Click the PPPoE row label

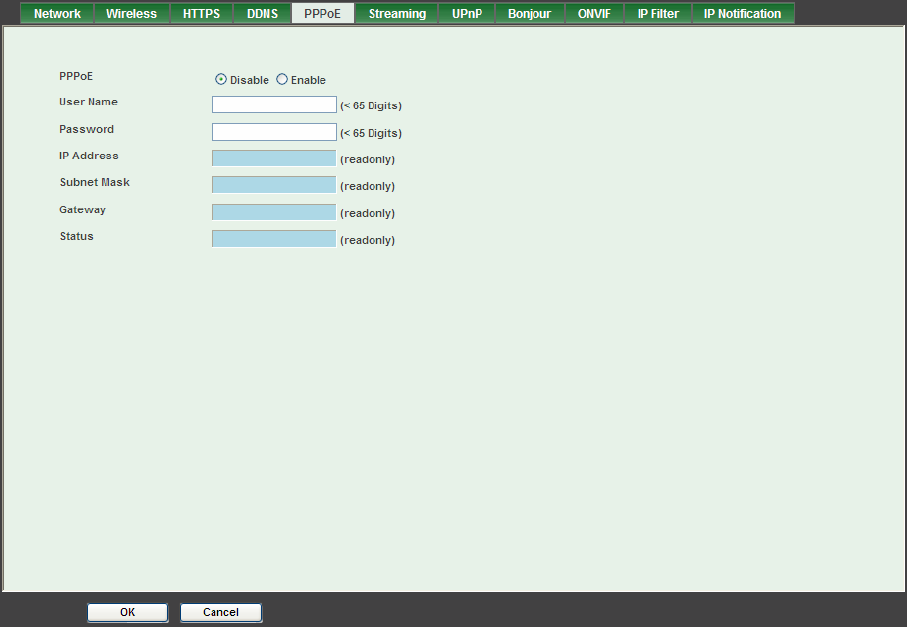tap(76, 76)
